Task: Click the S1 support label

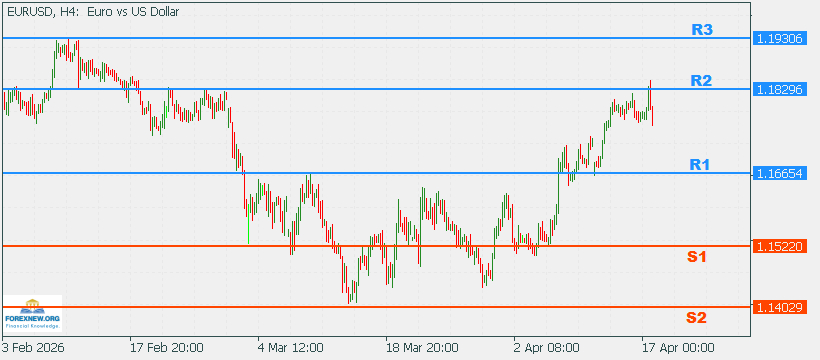Action: coord(697,256)
